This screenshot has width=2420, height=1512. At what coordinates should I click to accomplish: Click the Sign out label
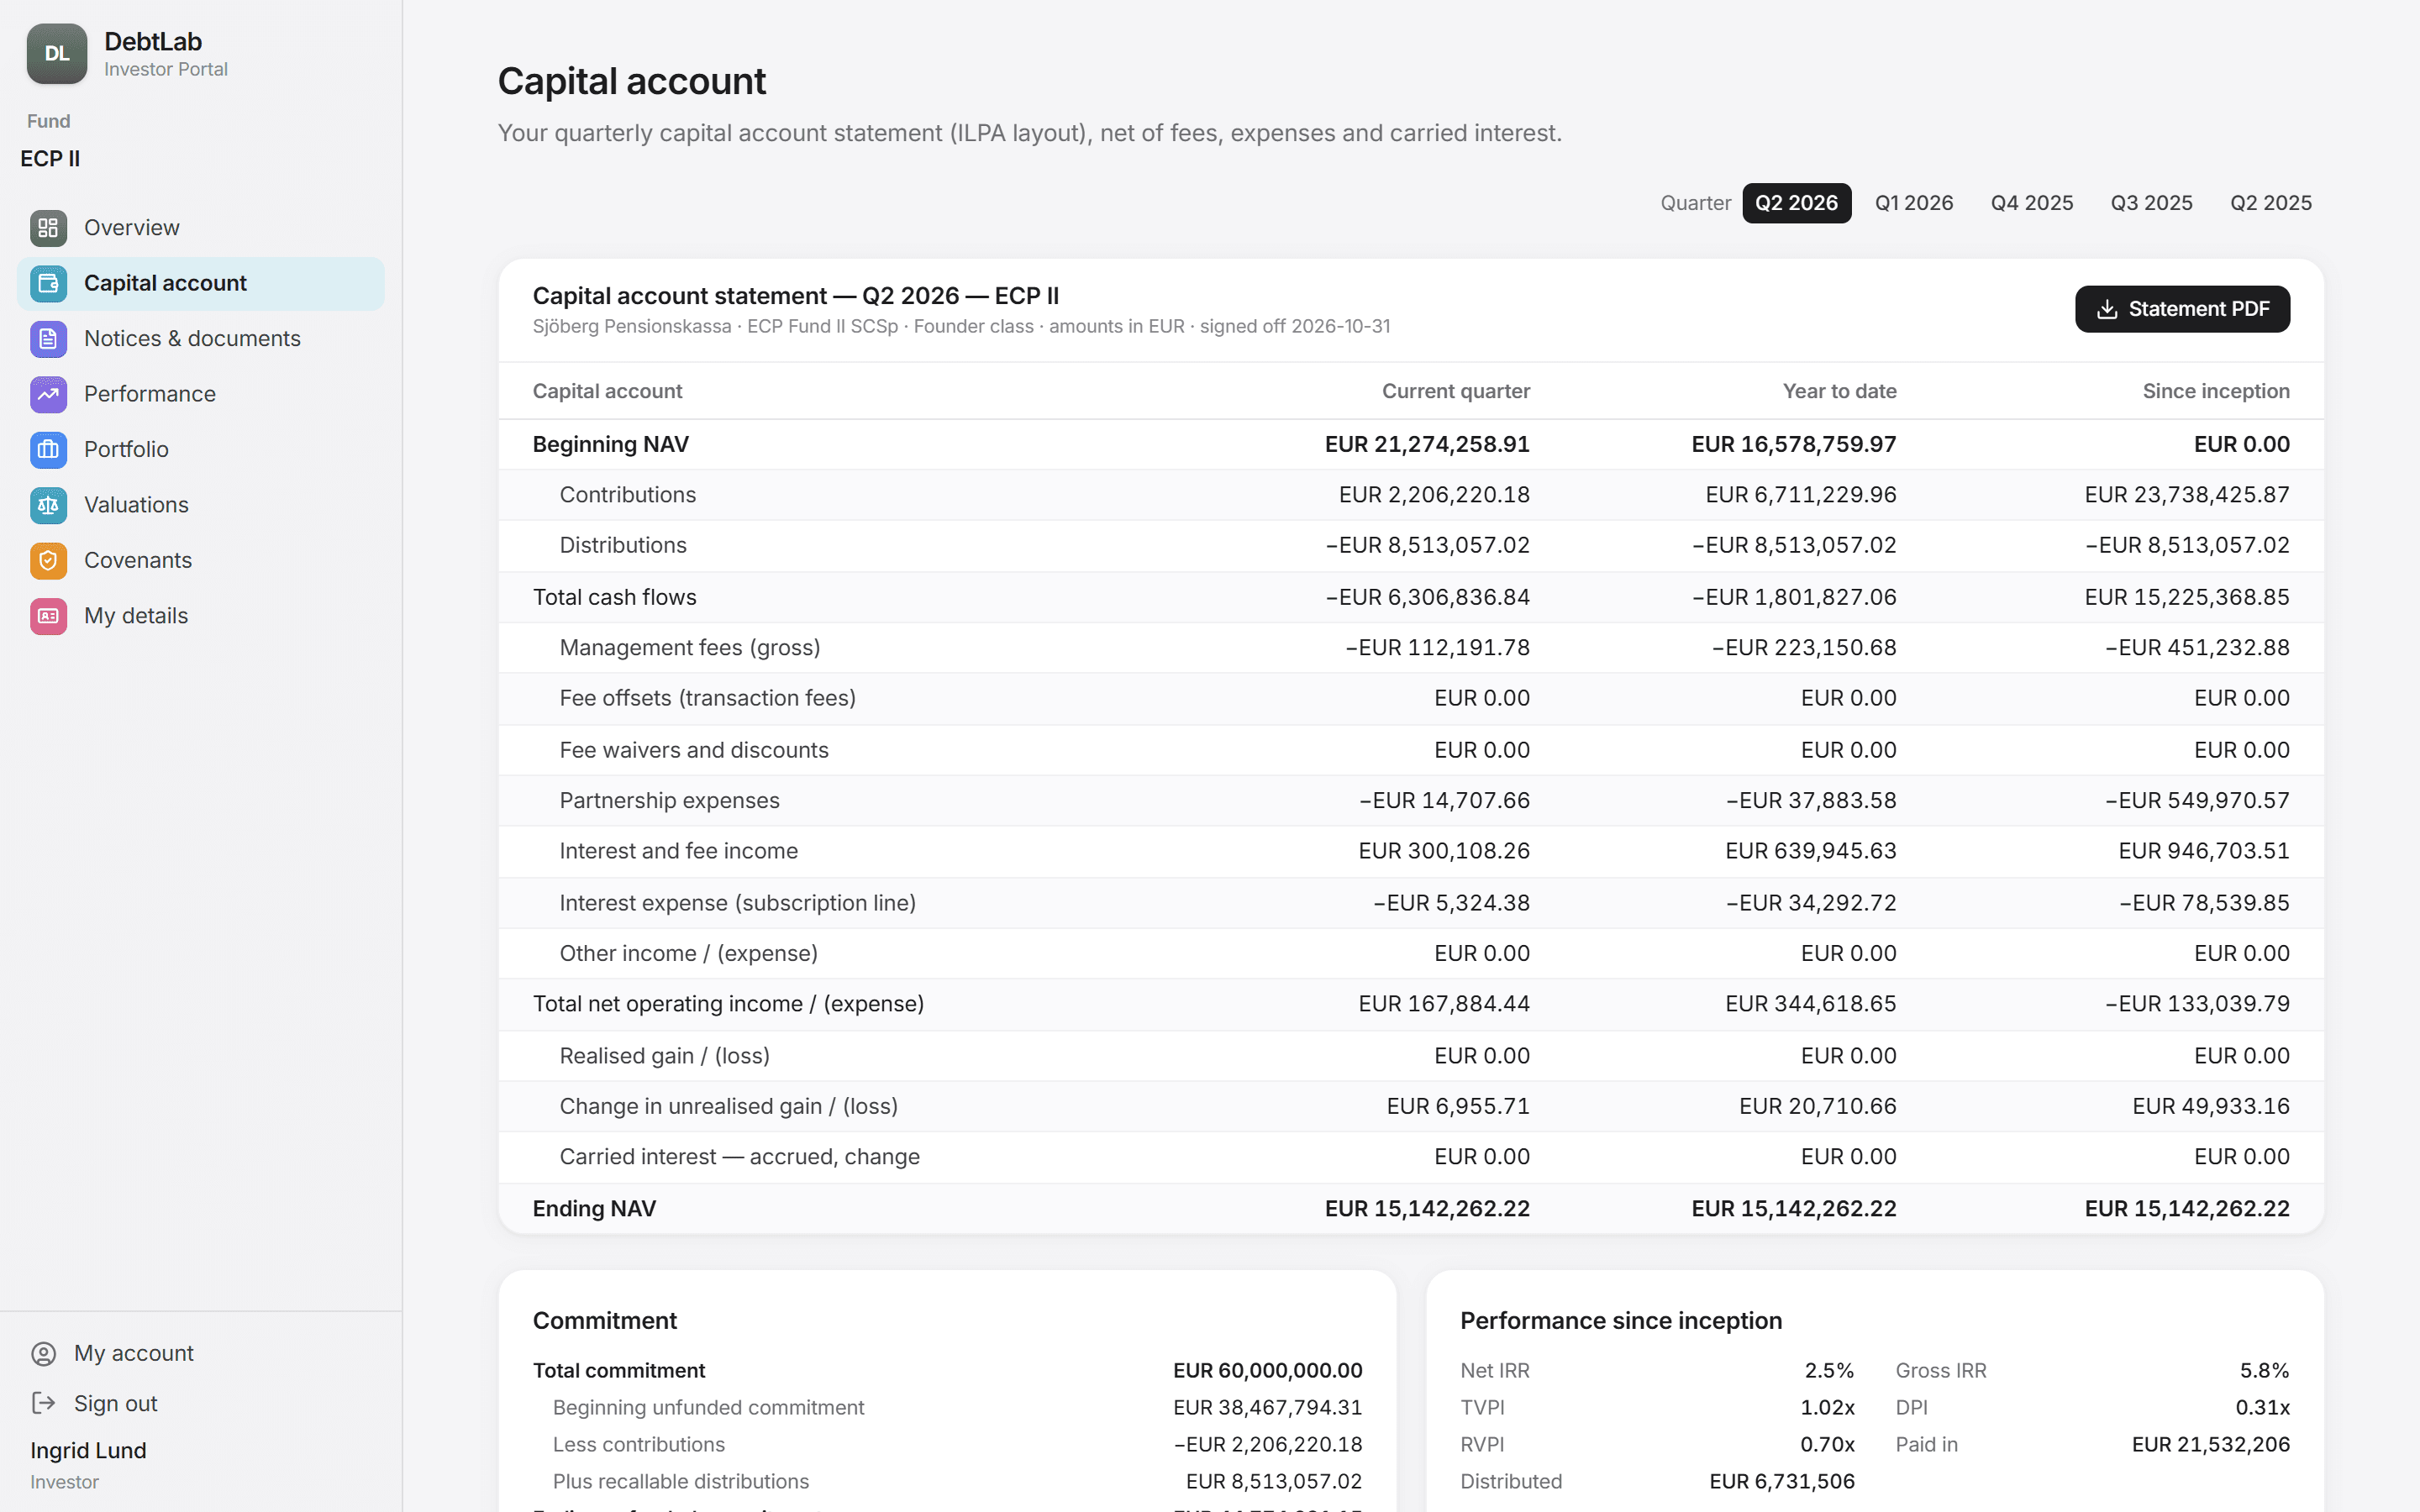(x=116, y=1403)
